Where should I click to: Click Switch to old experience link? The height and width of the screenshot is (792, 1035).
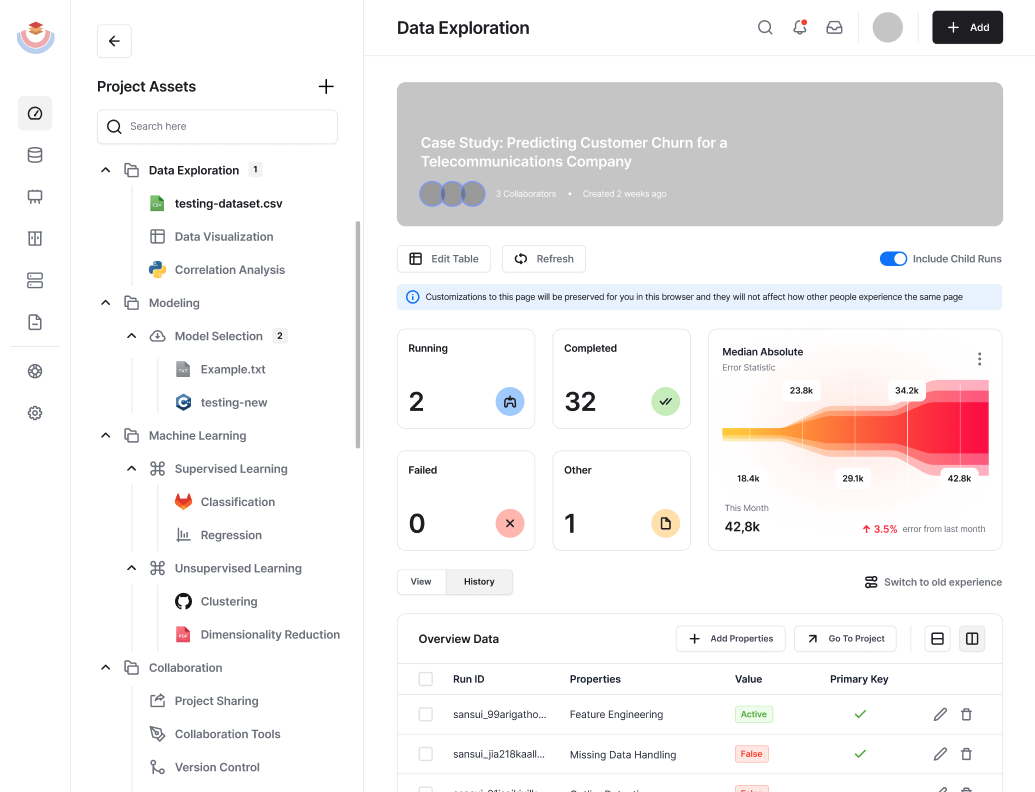click(x=933, y=582)
